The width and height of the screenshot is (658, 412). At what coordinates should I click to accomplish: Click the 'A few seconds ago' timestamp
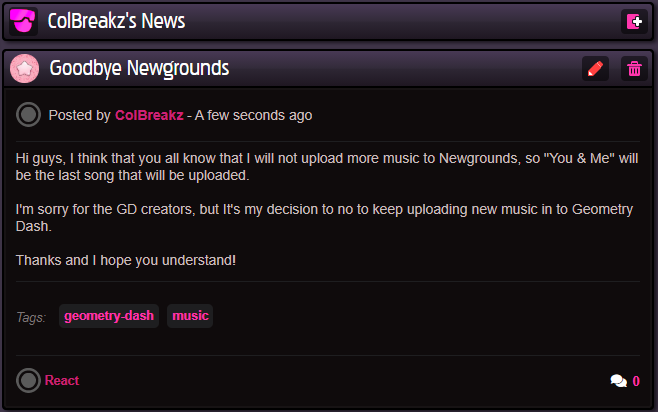(x=253, y=115)
